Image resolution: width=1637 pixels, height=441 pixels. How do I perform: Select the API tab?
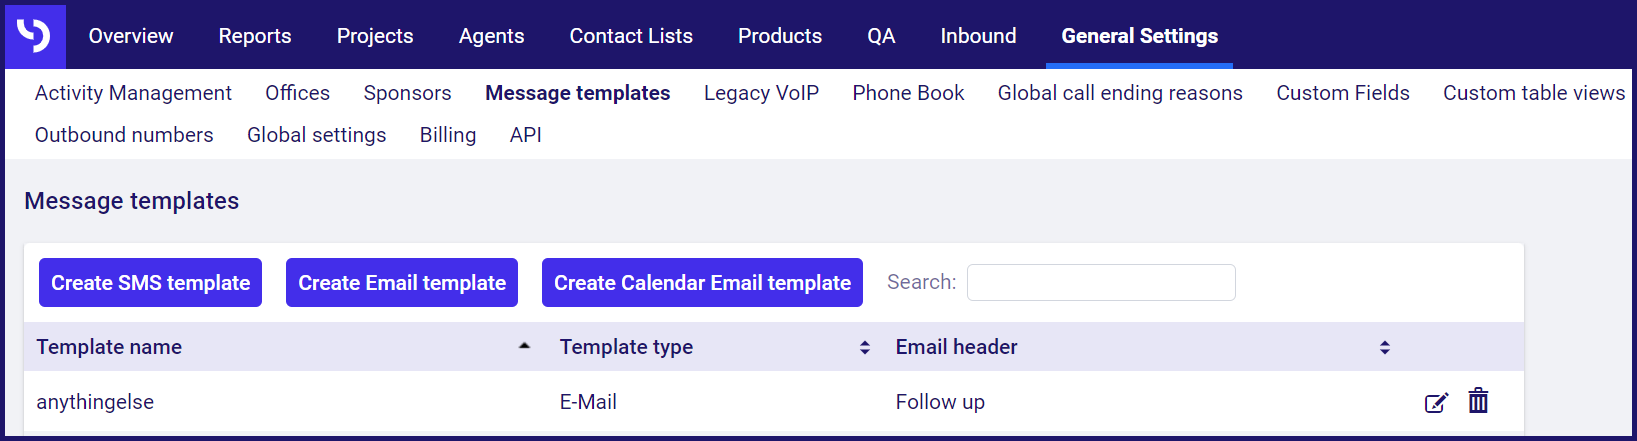[x=526, y=135]
